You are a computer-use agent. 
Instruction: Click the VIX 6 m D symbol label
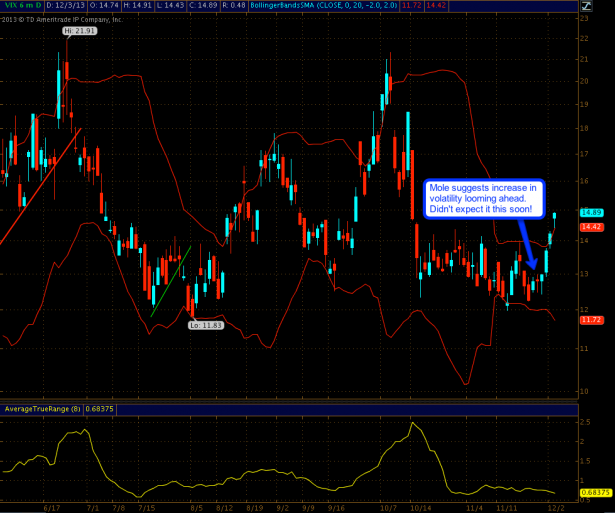tap(20, 6)
